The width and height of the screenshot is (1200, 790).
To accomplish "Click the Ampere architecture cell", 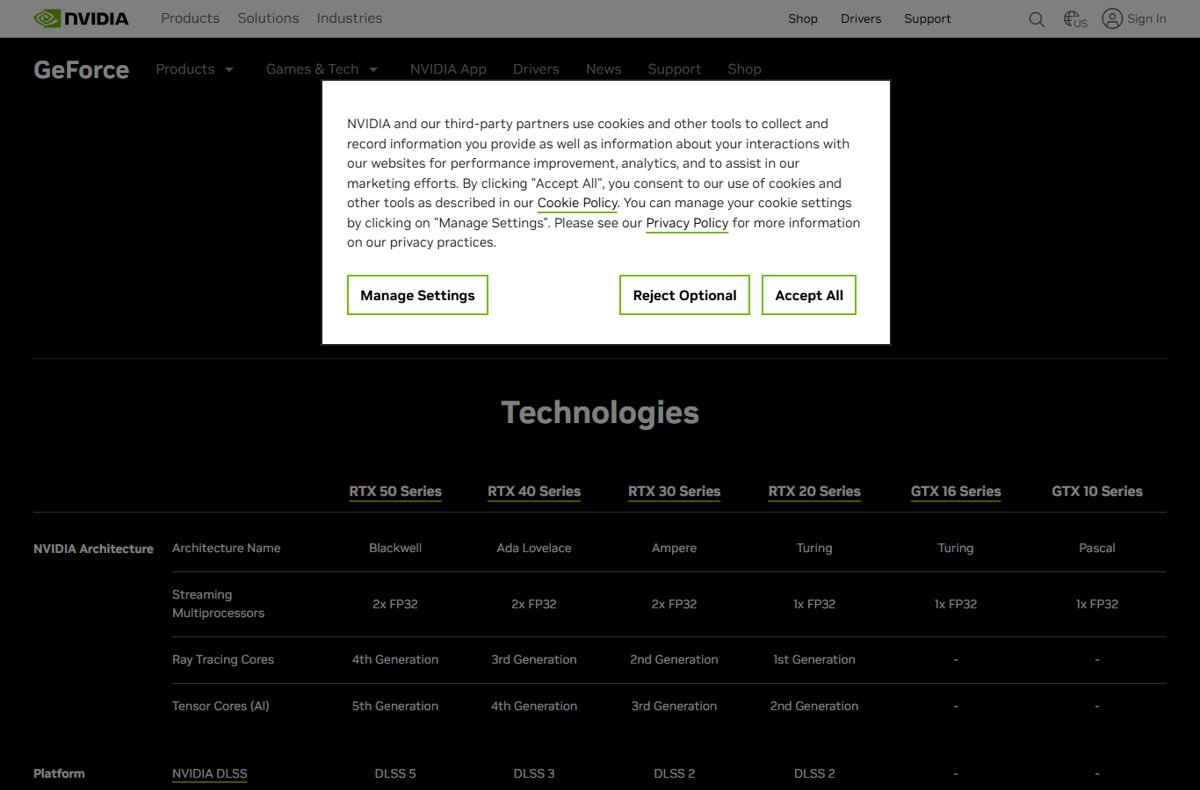I will click(674, 548).
